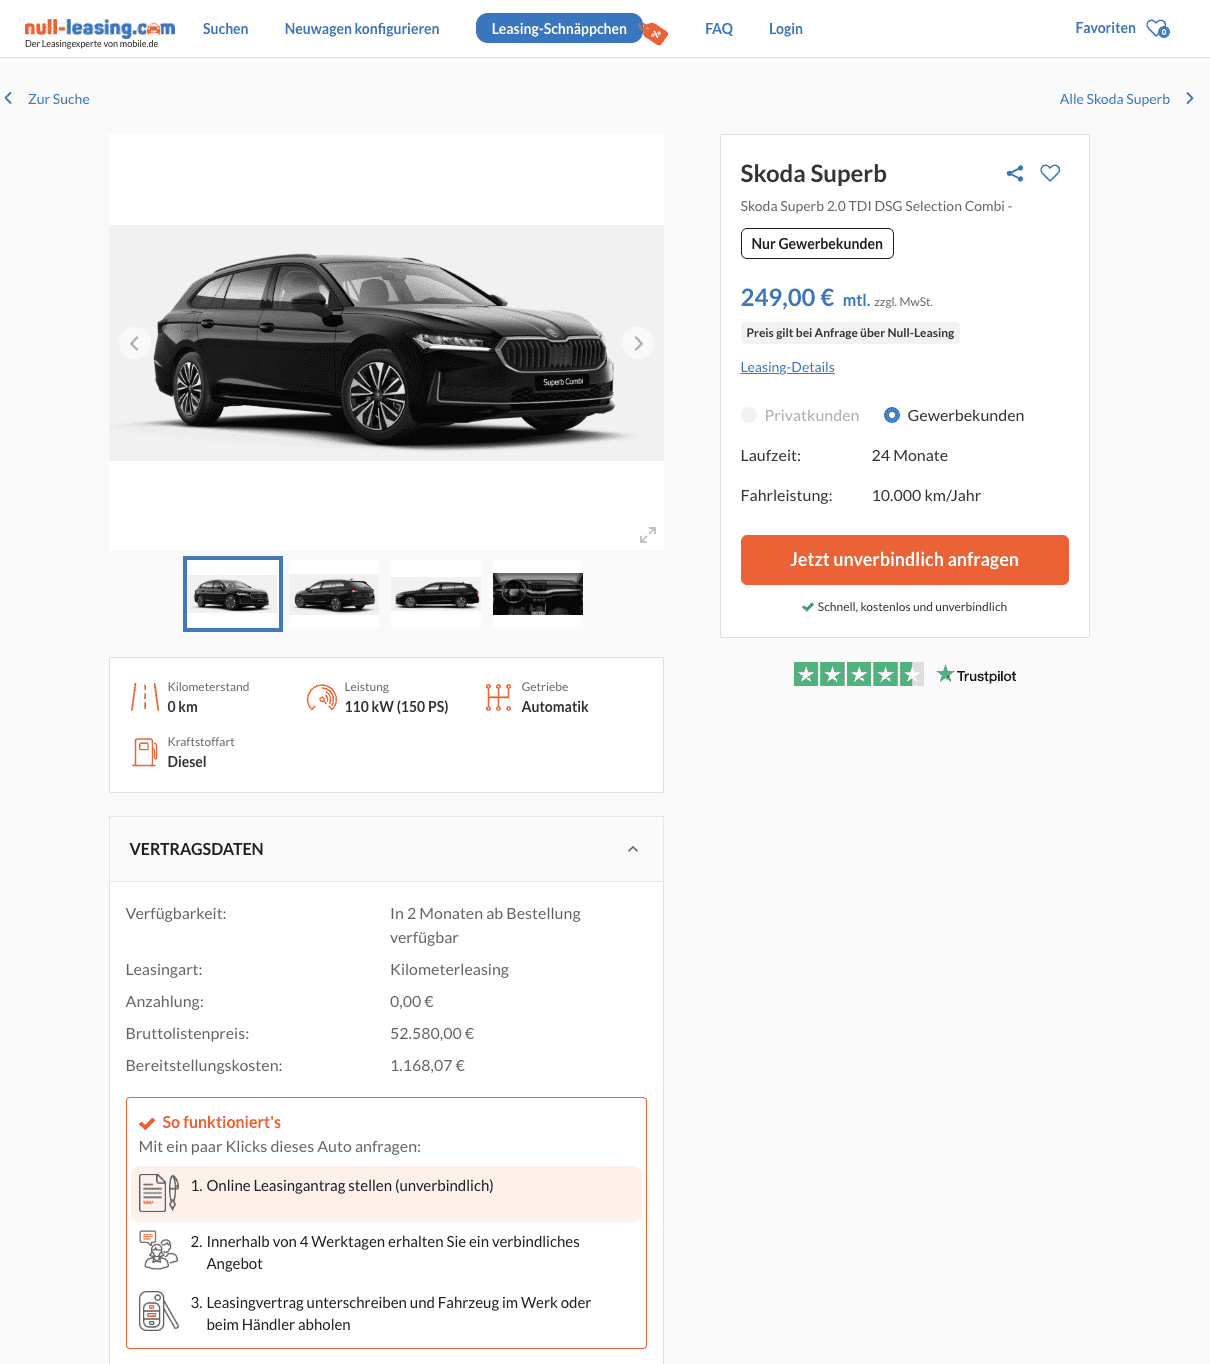Collapse the Vertragsdaten section
Viewport: 1210px width, 1364px height.
[632, 849]
